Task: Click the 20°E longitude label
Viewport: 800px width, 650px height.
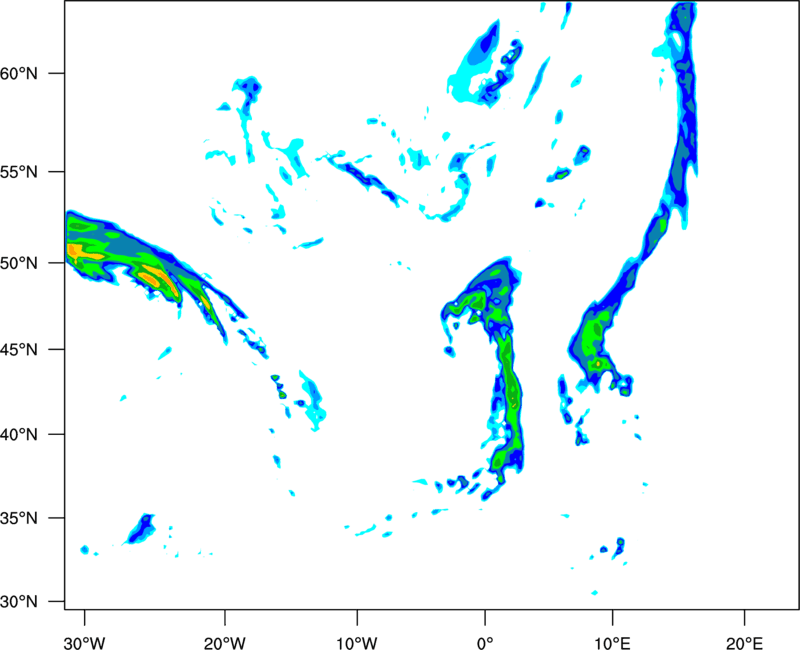Action: coord(744,643)
